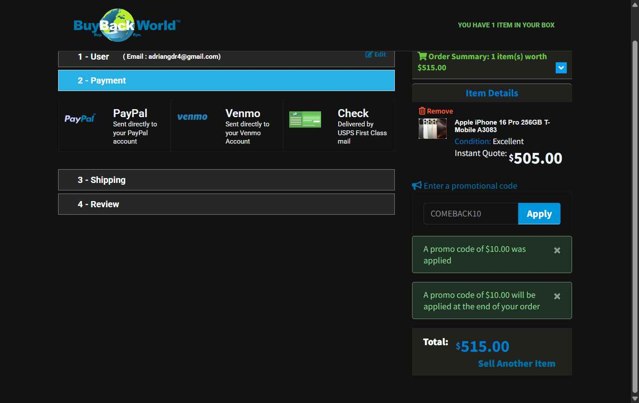The width and height of the screenshot is (639, 403).
Task: Click the BuyBackWorld globe logo
Action: pos(126,25)
